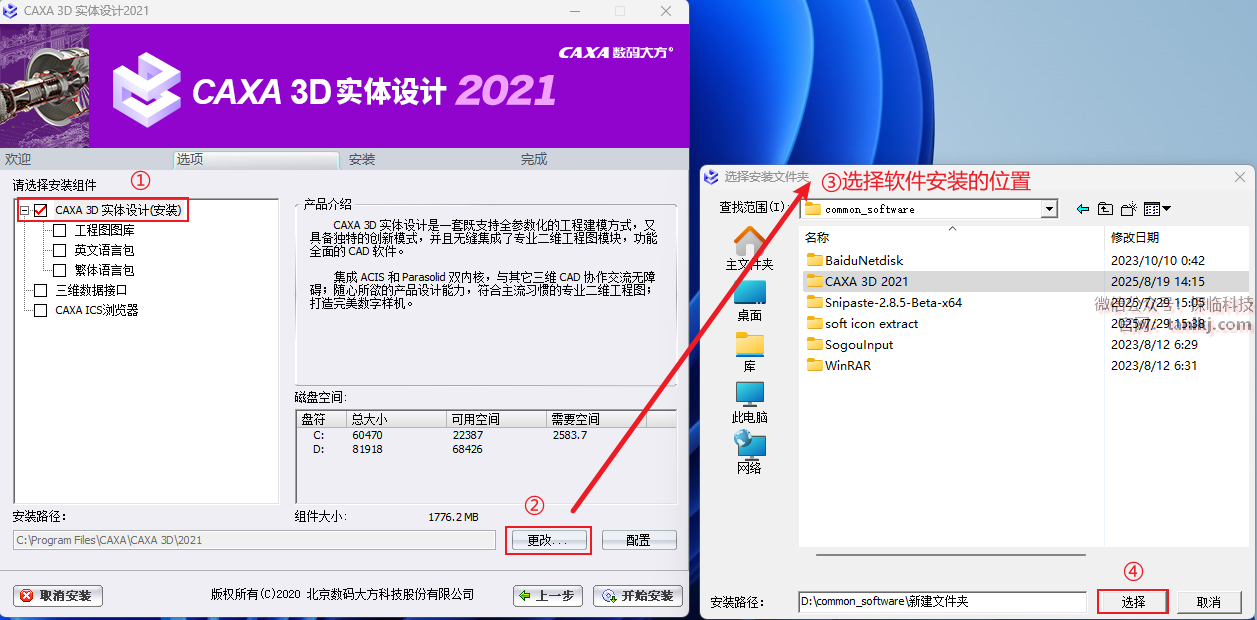The width and height of the screenshot is (1257, 620).
Task: Go up one folder level
Action: 1105,209
